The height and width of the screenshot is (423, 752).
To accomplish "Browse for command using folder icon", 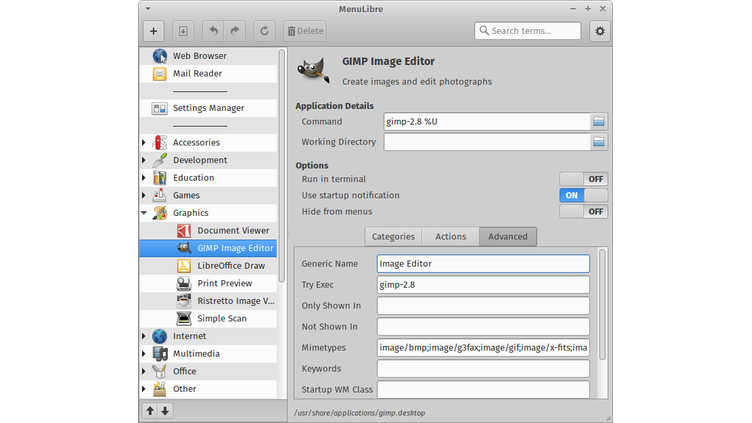I will 598,121.
